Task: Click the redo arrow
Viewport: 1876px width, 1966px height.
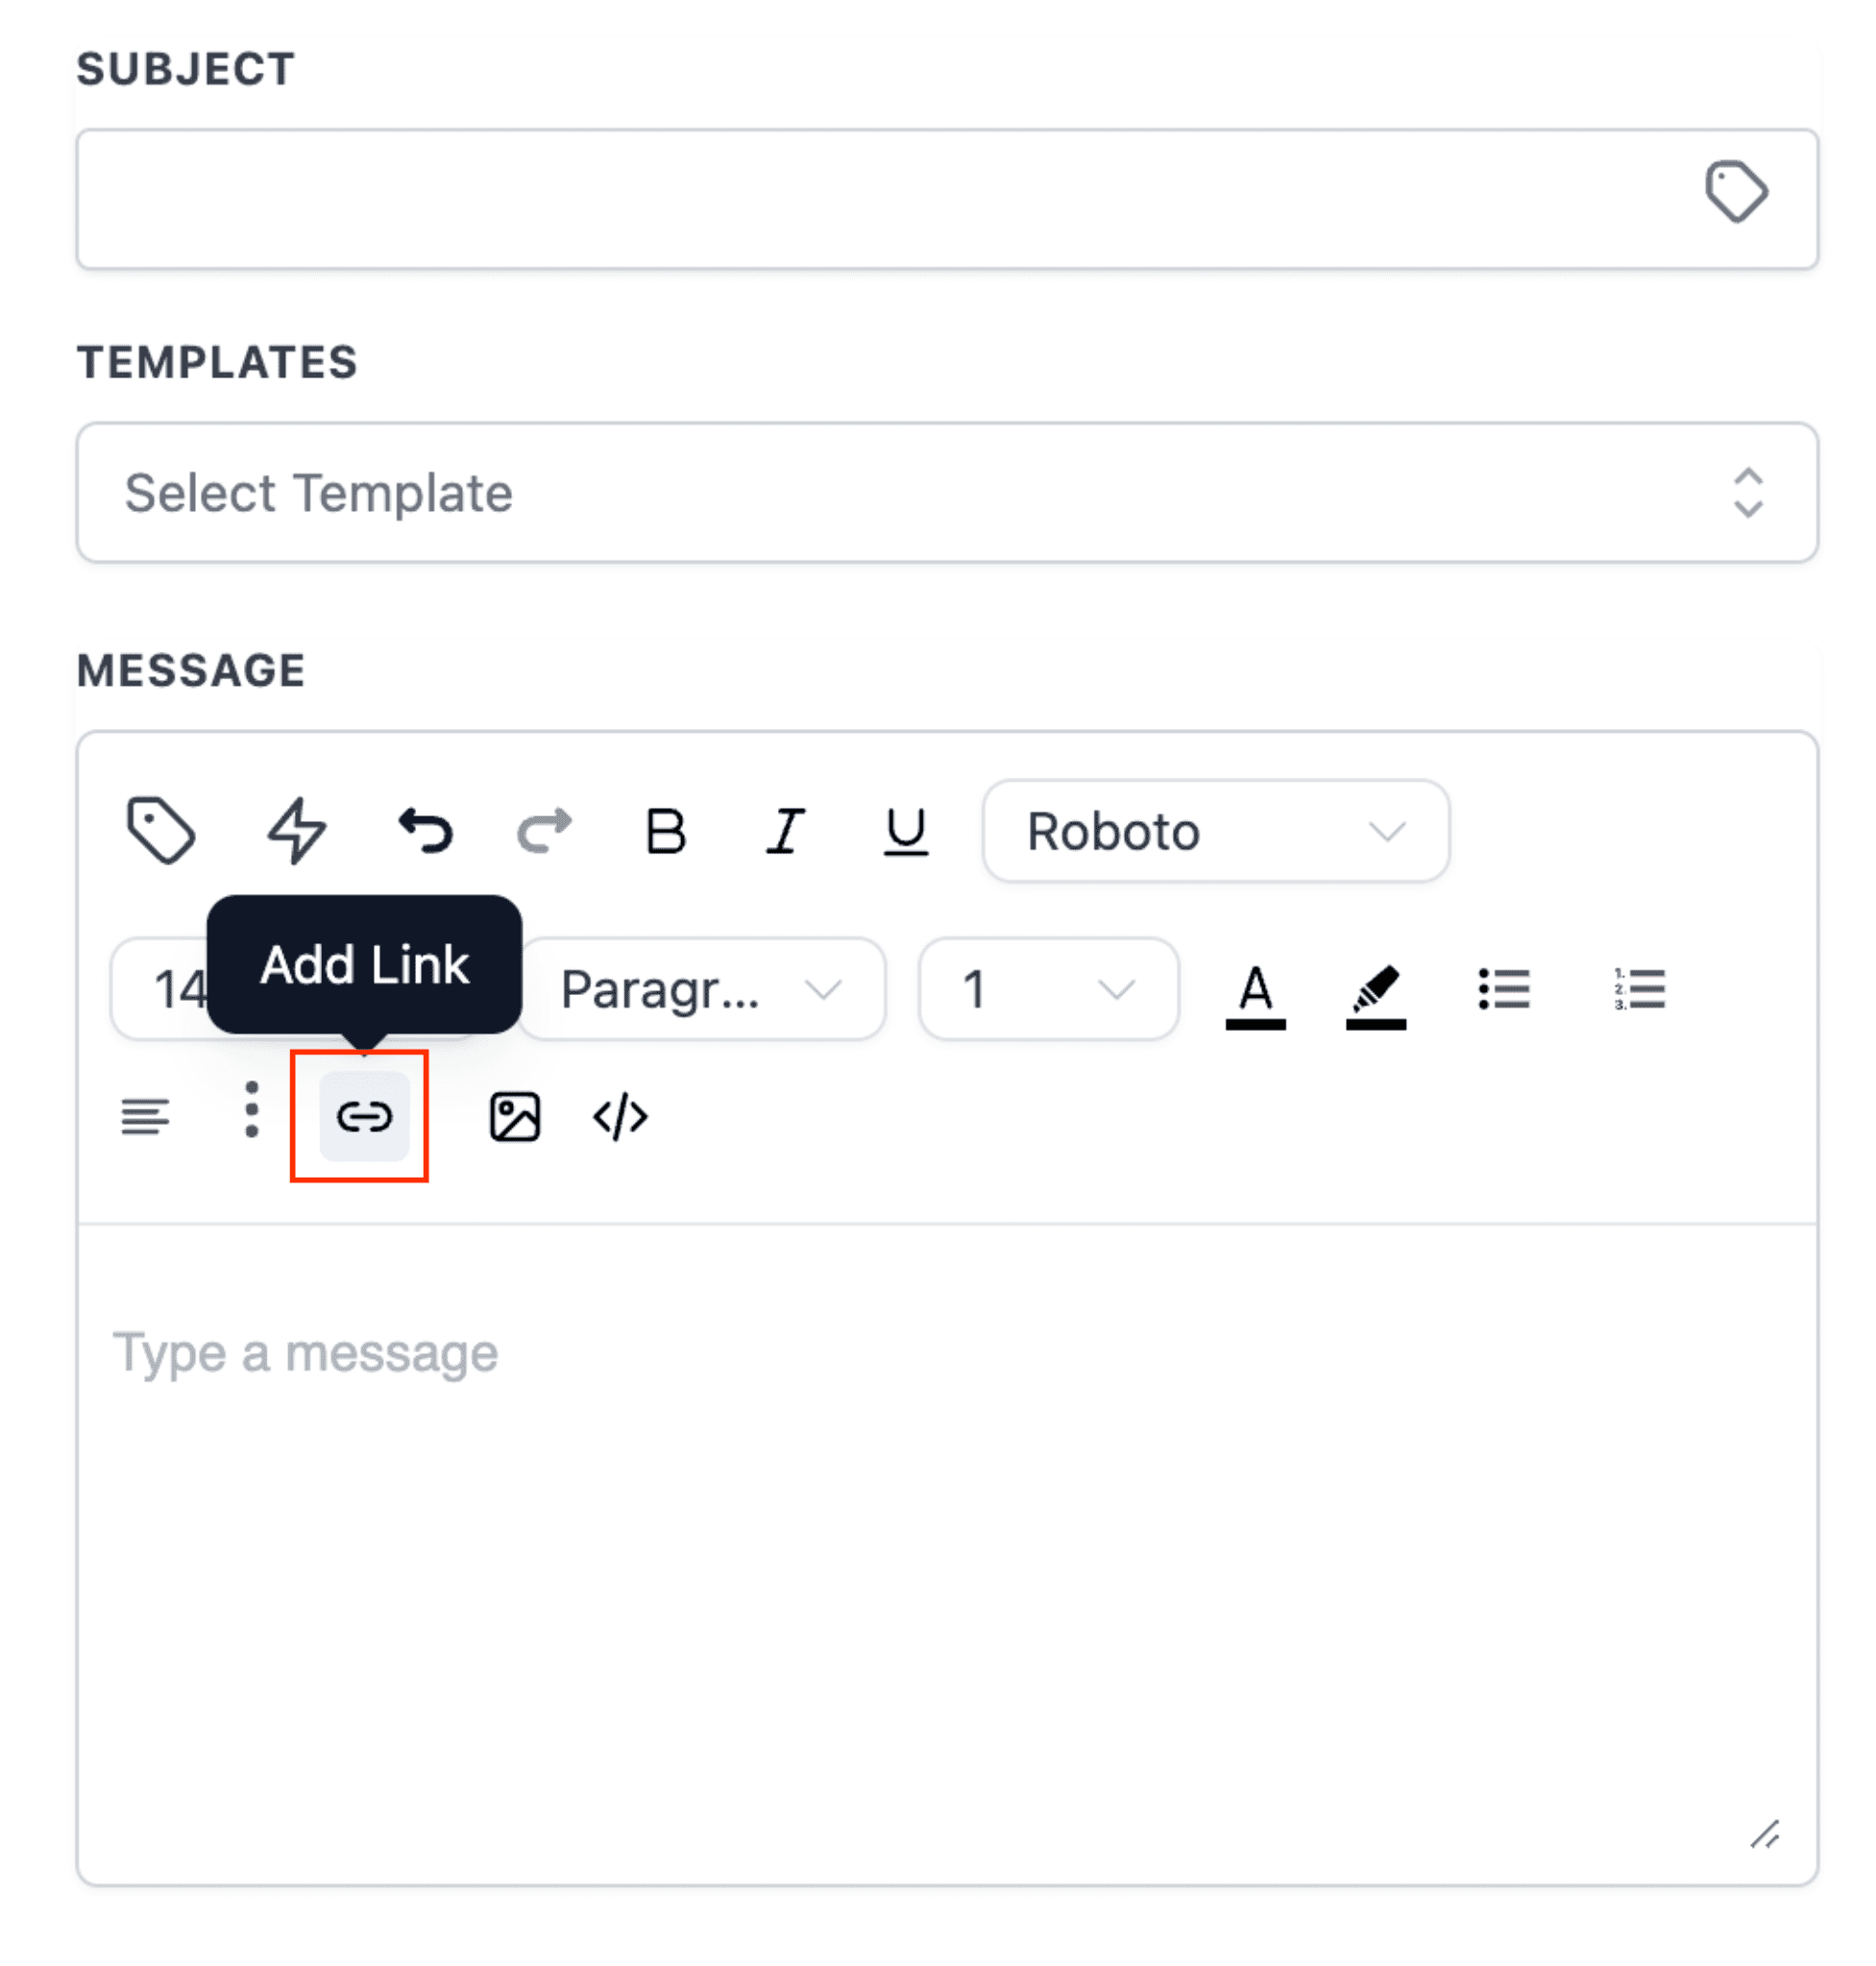Action: (545, 830)
